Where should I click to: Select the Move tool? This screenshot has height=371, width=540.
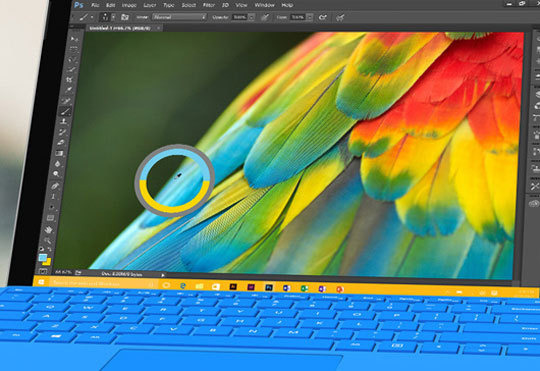tap(73, 39)
